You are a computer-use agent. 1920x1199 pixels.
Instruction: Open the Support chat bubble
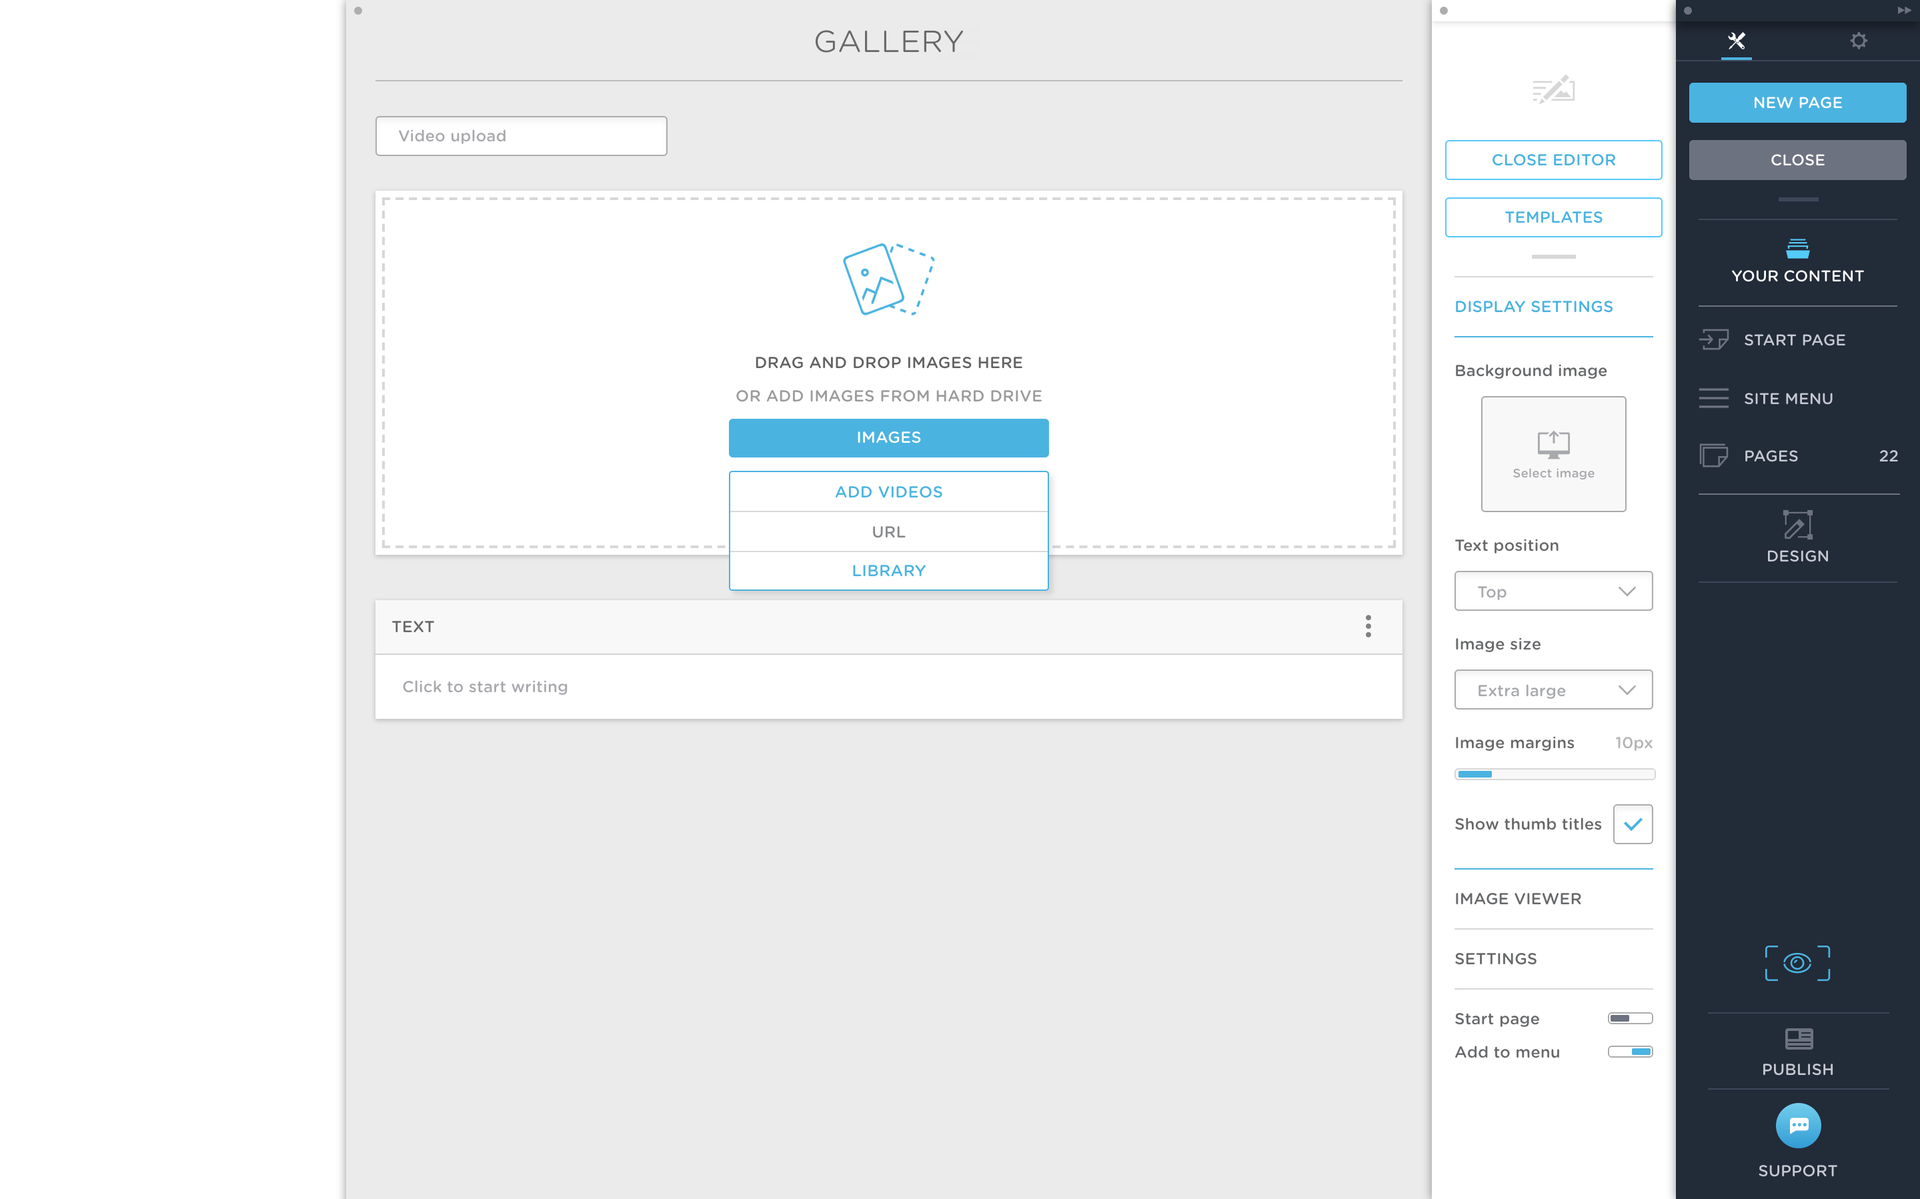tap(1798, 1126)
